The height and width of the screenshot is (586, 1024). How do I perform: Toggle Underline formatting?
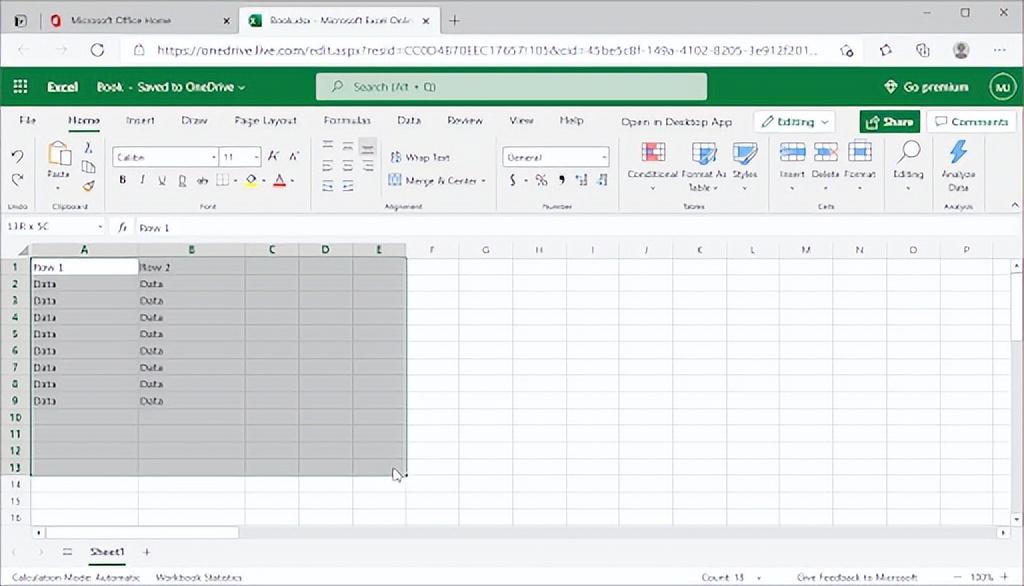click(x=162, y=180)
